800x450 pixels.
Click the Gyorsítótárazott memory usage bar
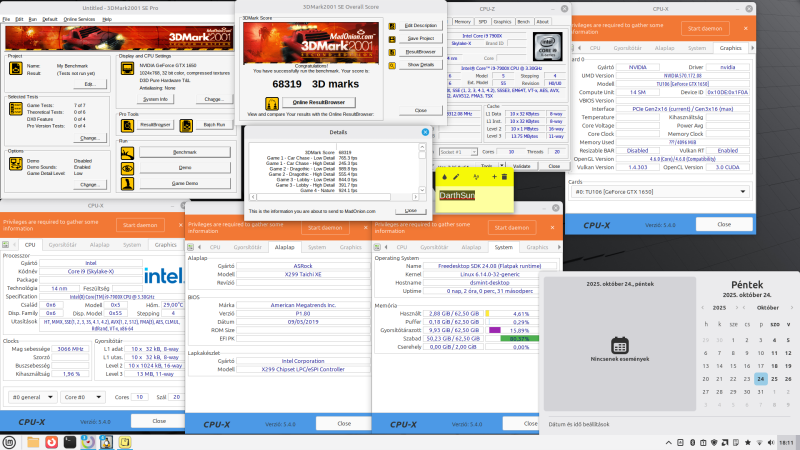click(x=512, y=330)
